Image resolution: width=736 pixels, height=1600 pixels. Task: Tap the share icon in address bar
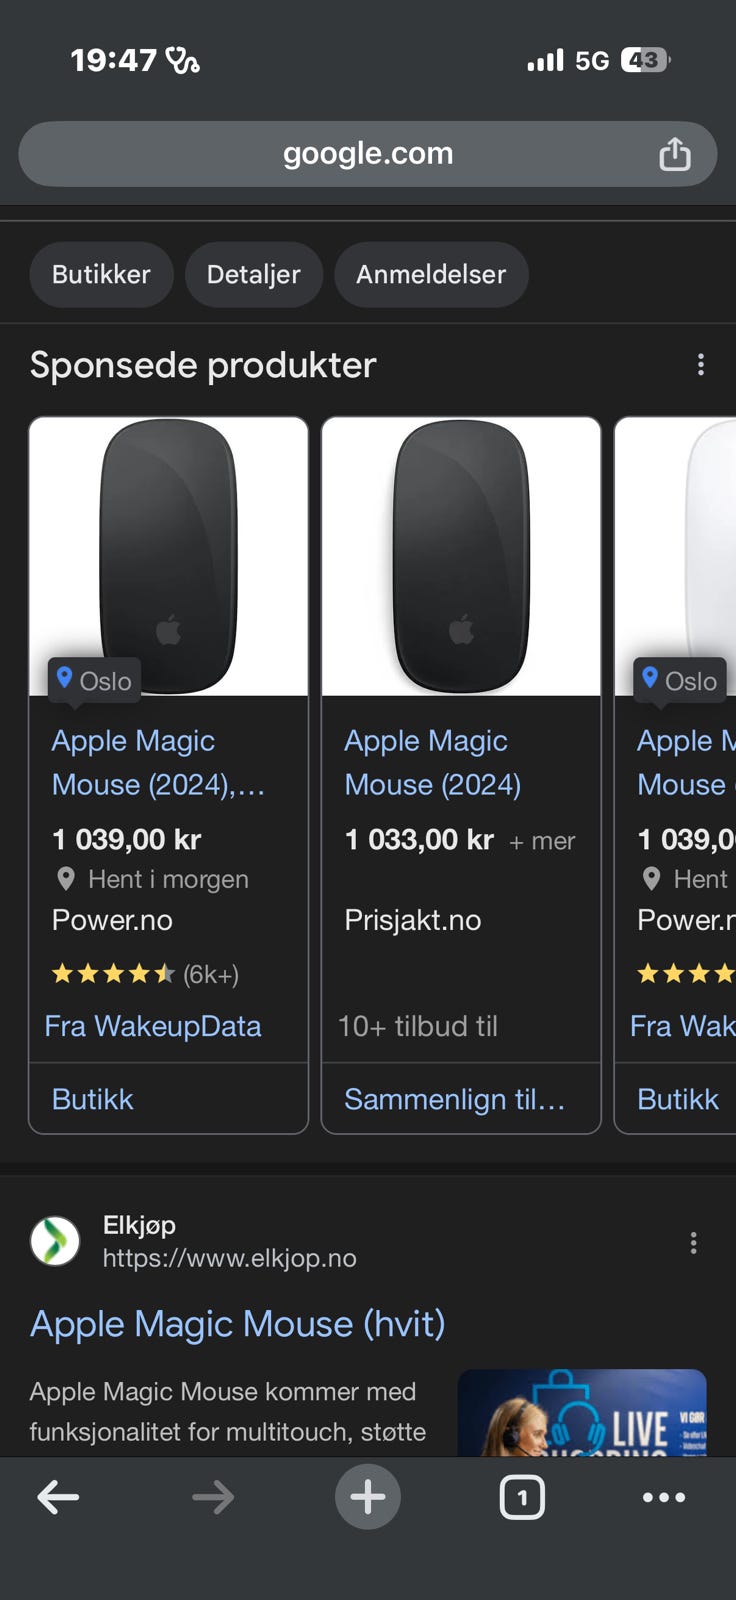[x=674, y=154]
